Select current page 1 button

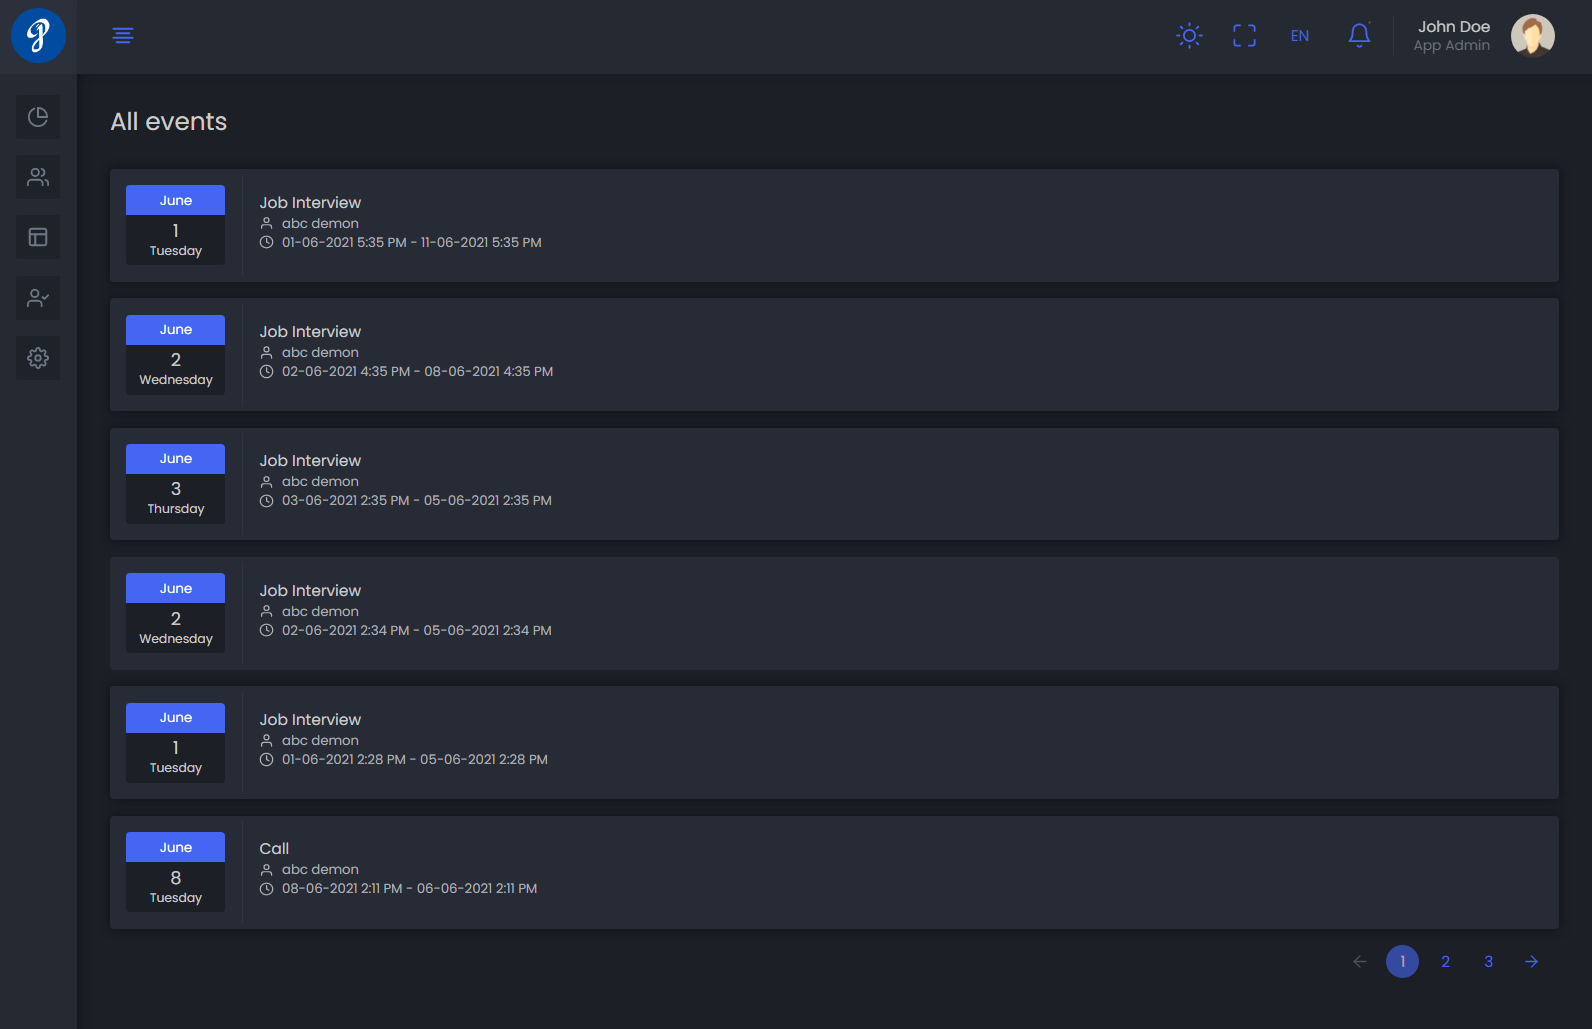click(x=1402, y=962)
